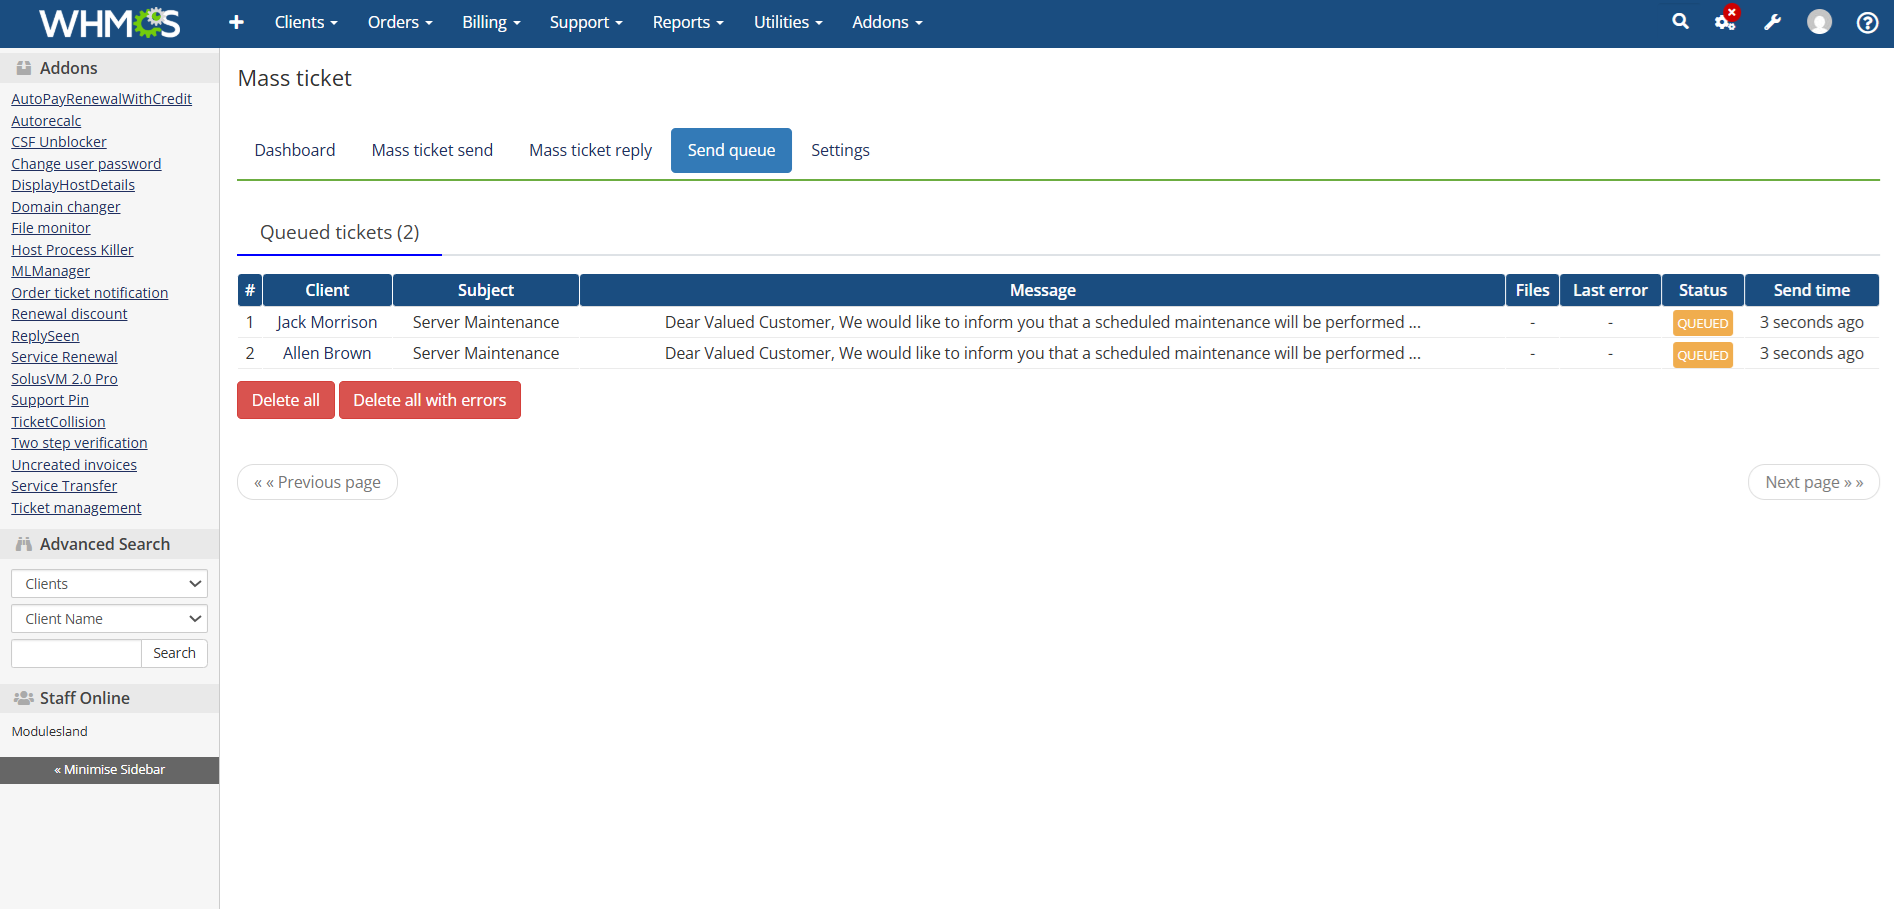The height and width of the screenshot is (909, 1894).
Task: Select the Queued tickets (2) tab
Action: coord(339,232)
